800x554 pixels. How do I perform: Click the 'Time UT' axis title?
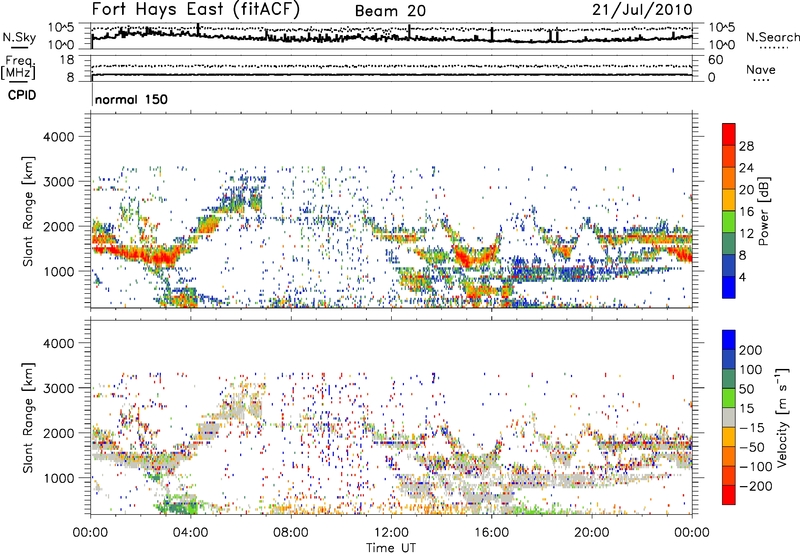391,547
